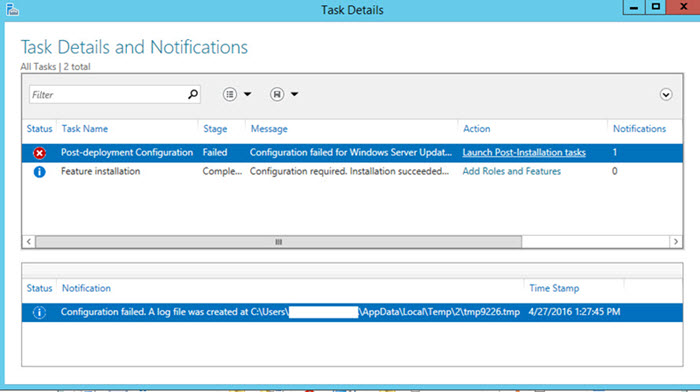Click Notification column header in lower pane
Screen dimensions: 700x392
click(86, 288)
